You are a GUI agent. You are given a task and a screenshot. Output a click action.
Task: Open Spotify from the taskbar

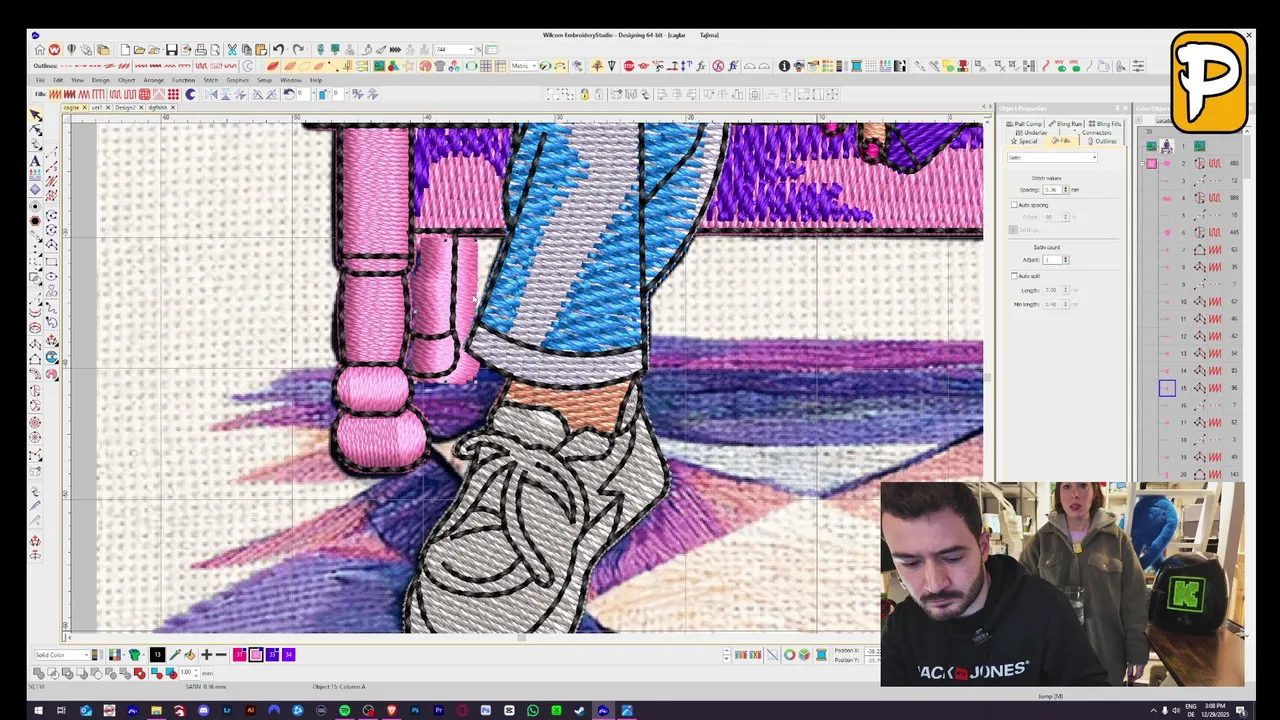tap(345, 711)
